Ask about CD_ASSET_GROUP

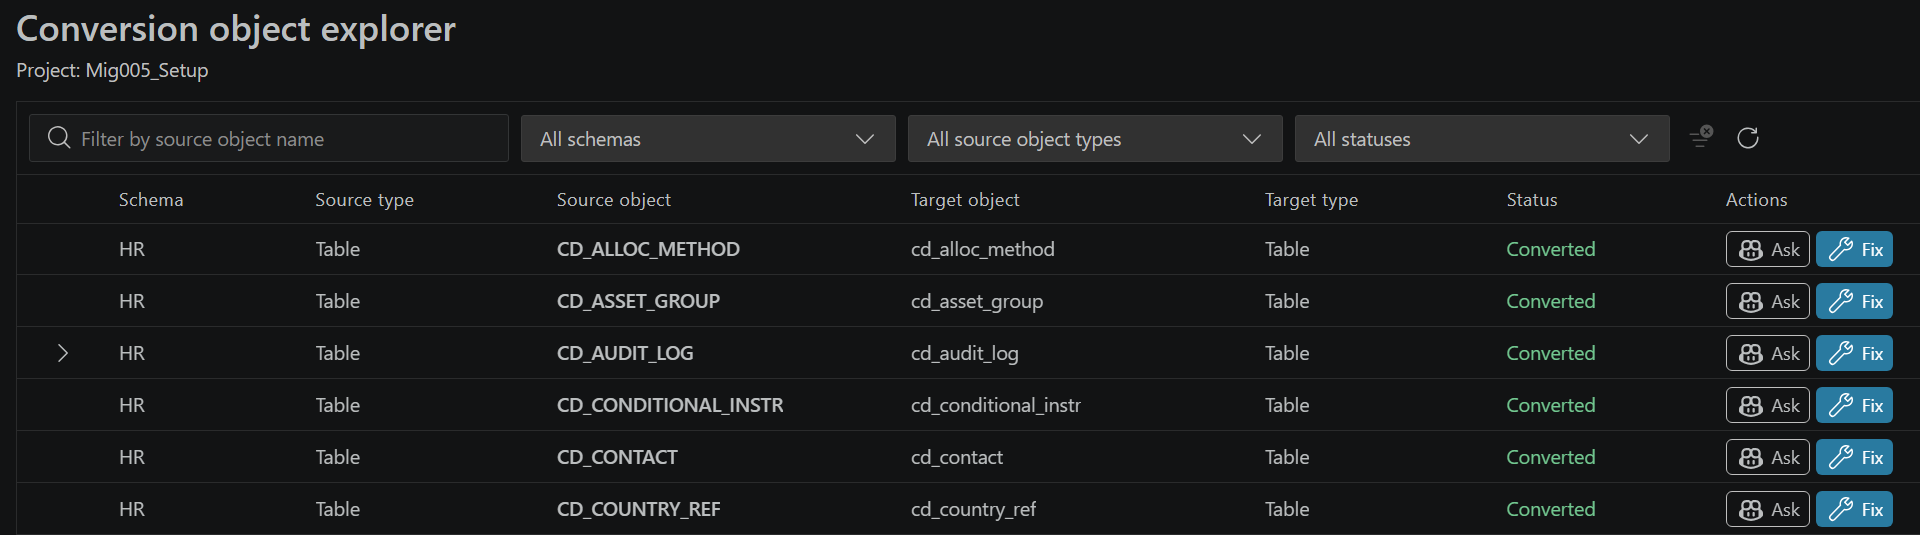point(1767,301)
